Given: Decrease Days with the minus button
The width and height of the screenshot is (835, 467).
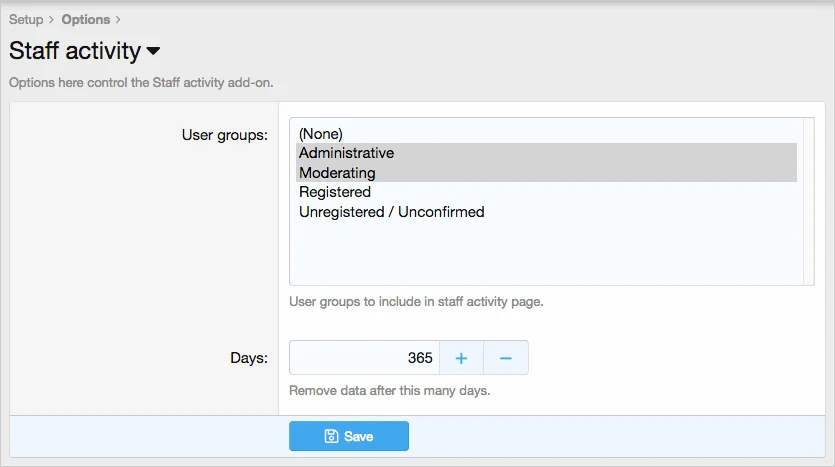Looking at the screenshot, I should [505, 358].
